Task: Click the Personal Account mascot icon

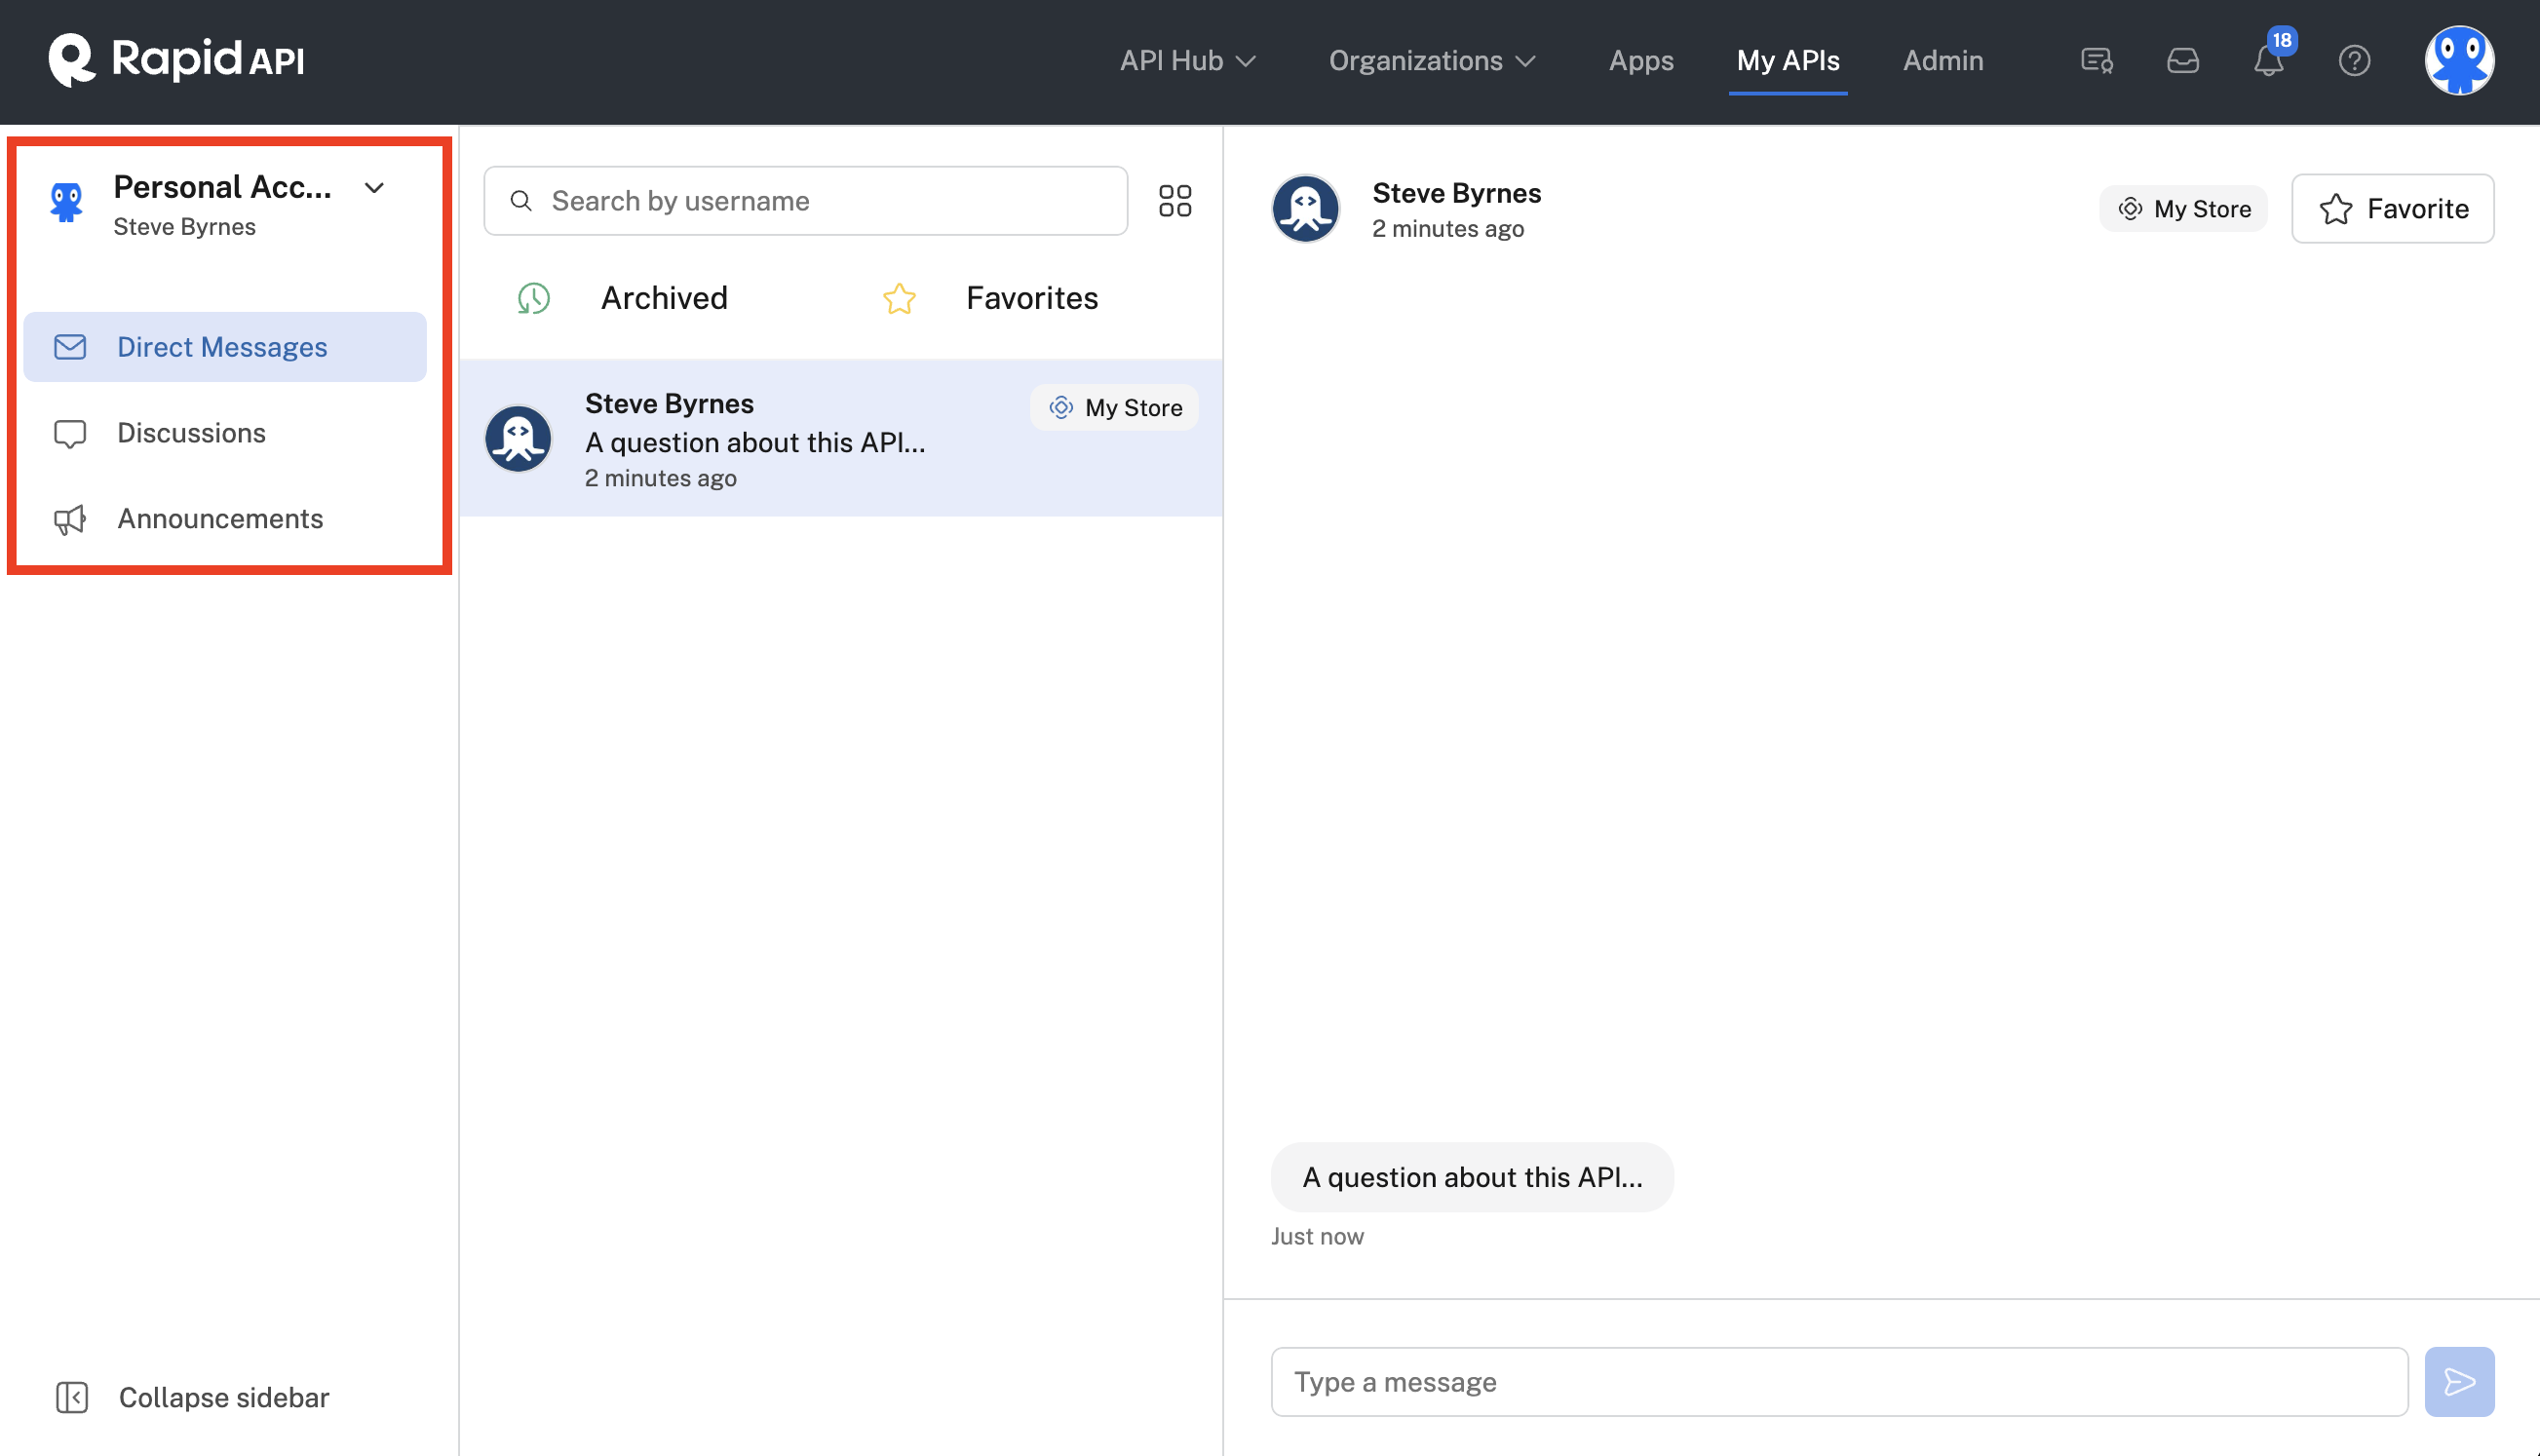Action: pyautogui.click(x=66, y=202)
